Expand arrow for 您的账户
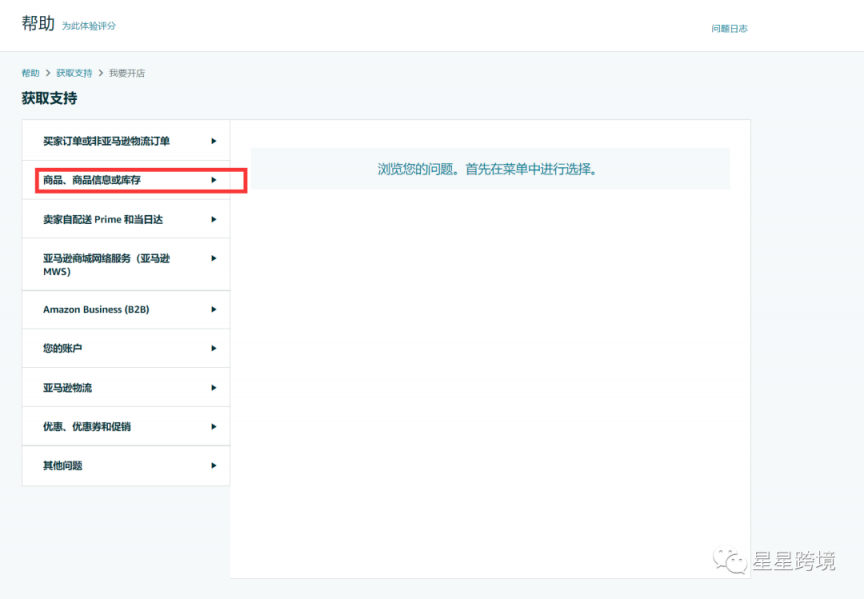864x599 pixels. pyautogui.click(x=214, y=348)
